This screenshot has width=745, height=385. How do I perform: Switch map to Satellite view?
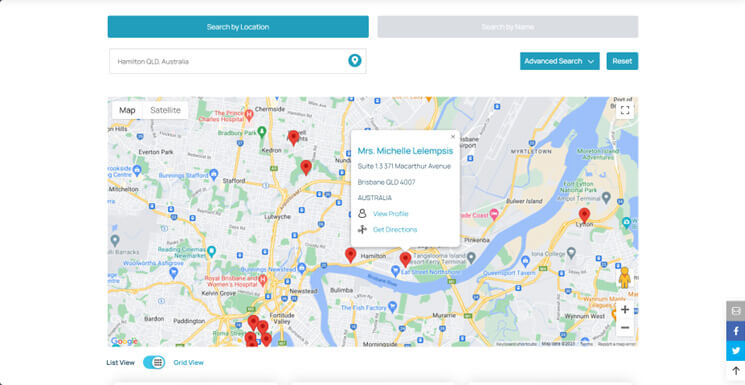(x=165, y=110)
